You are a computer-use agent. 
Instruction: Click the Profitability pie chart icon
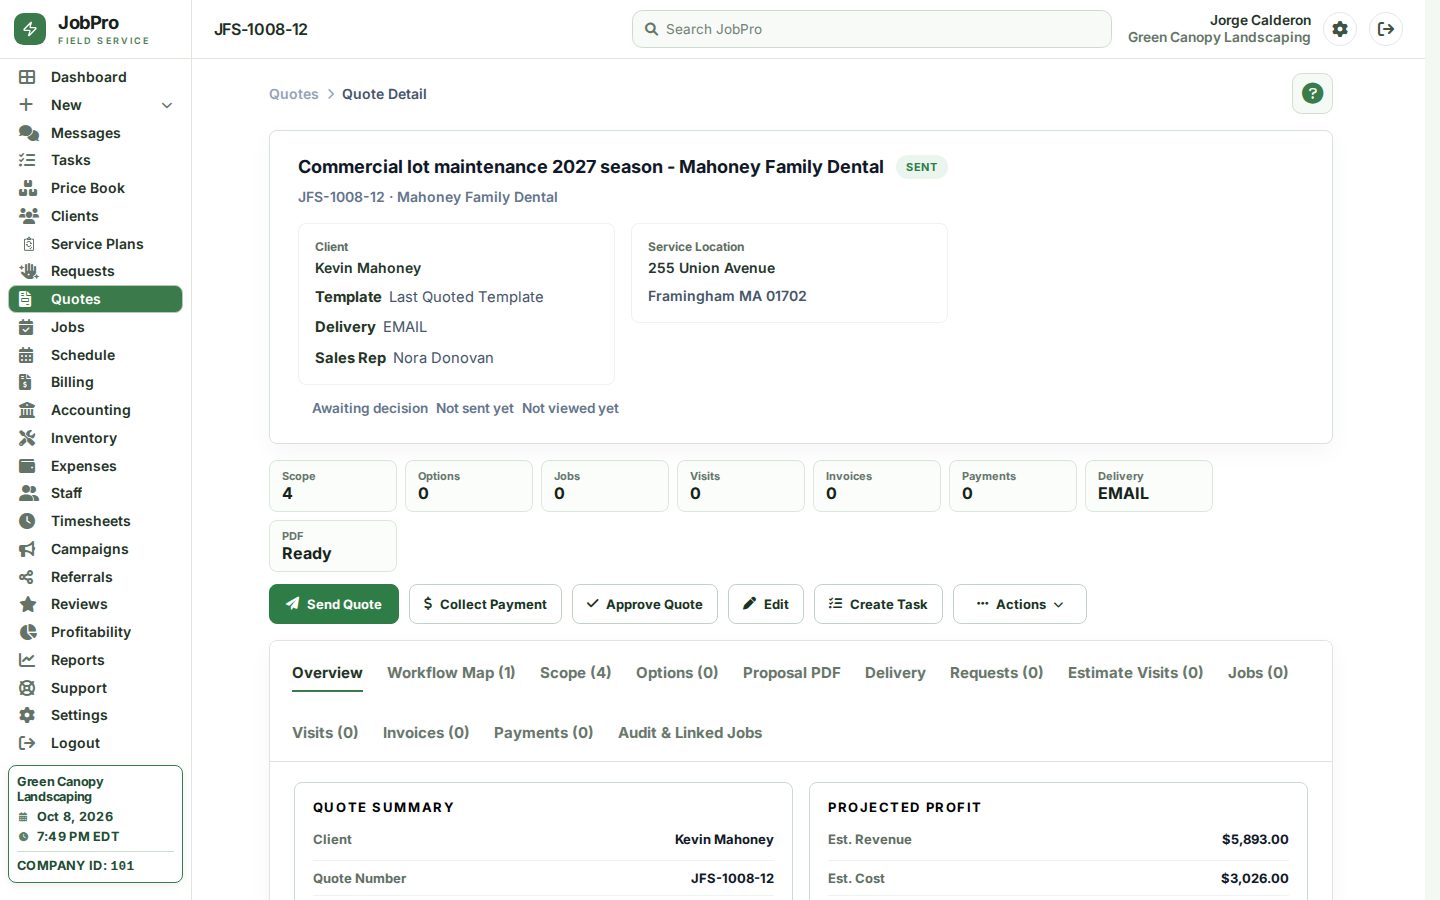[27, 632]
